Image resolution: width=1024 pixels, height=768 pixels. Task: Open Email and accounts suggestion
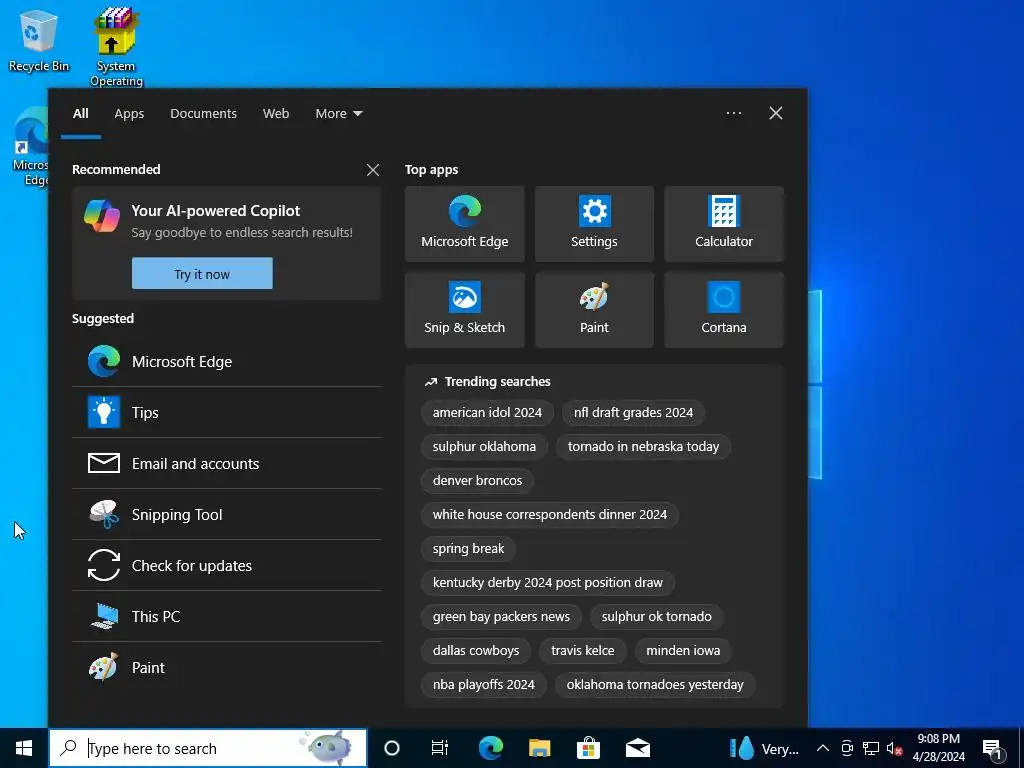(227, 464)
